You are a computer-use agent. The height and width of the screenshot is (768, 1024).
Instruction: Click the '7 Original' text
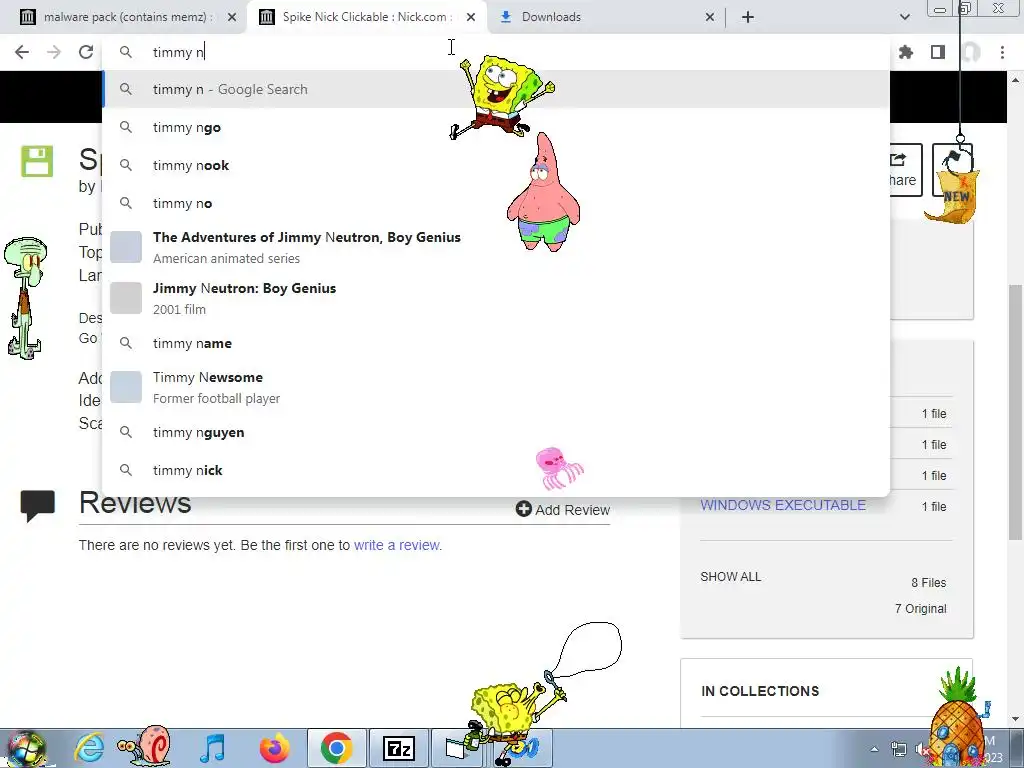(x=920, y=609)
